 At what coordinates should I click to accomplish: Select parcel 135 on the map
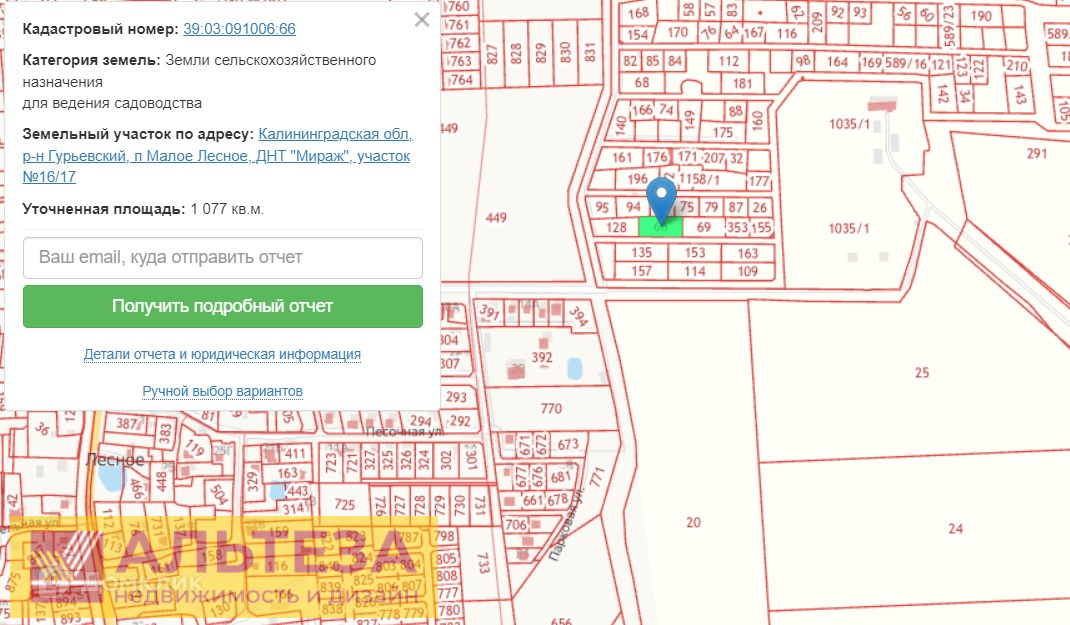click(641, 252)
